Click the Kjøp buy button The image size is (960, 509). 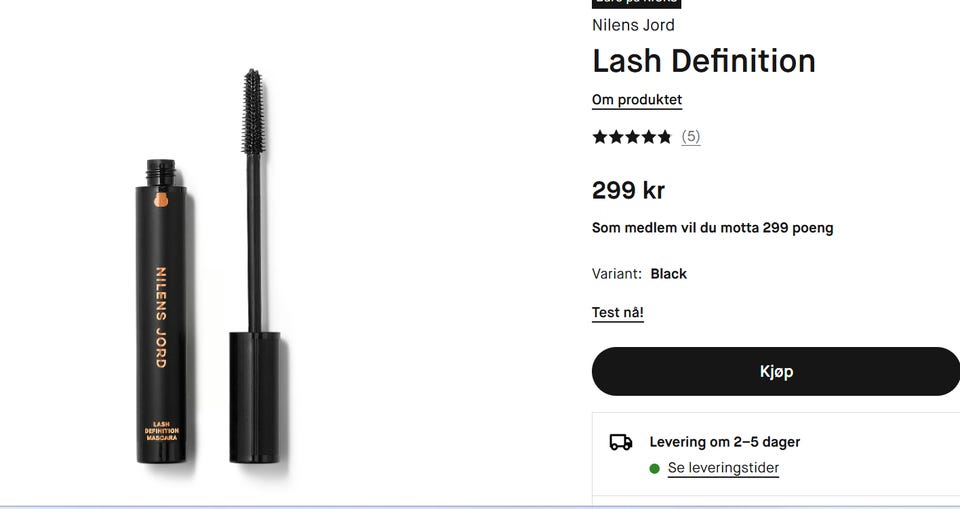(776, 371)
